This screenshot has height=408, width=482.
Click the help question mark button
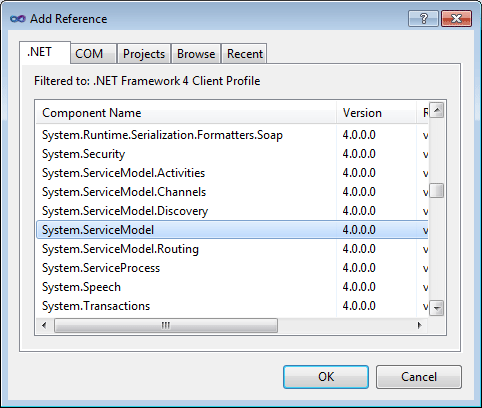[x=423, y=18]
